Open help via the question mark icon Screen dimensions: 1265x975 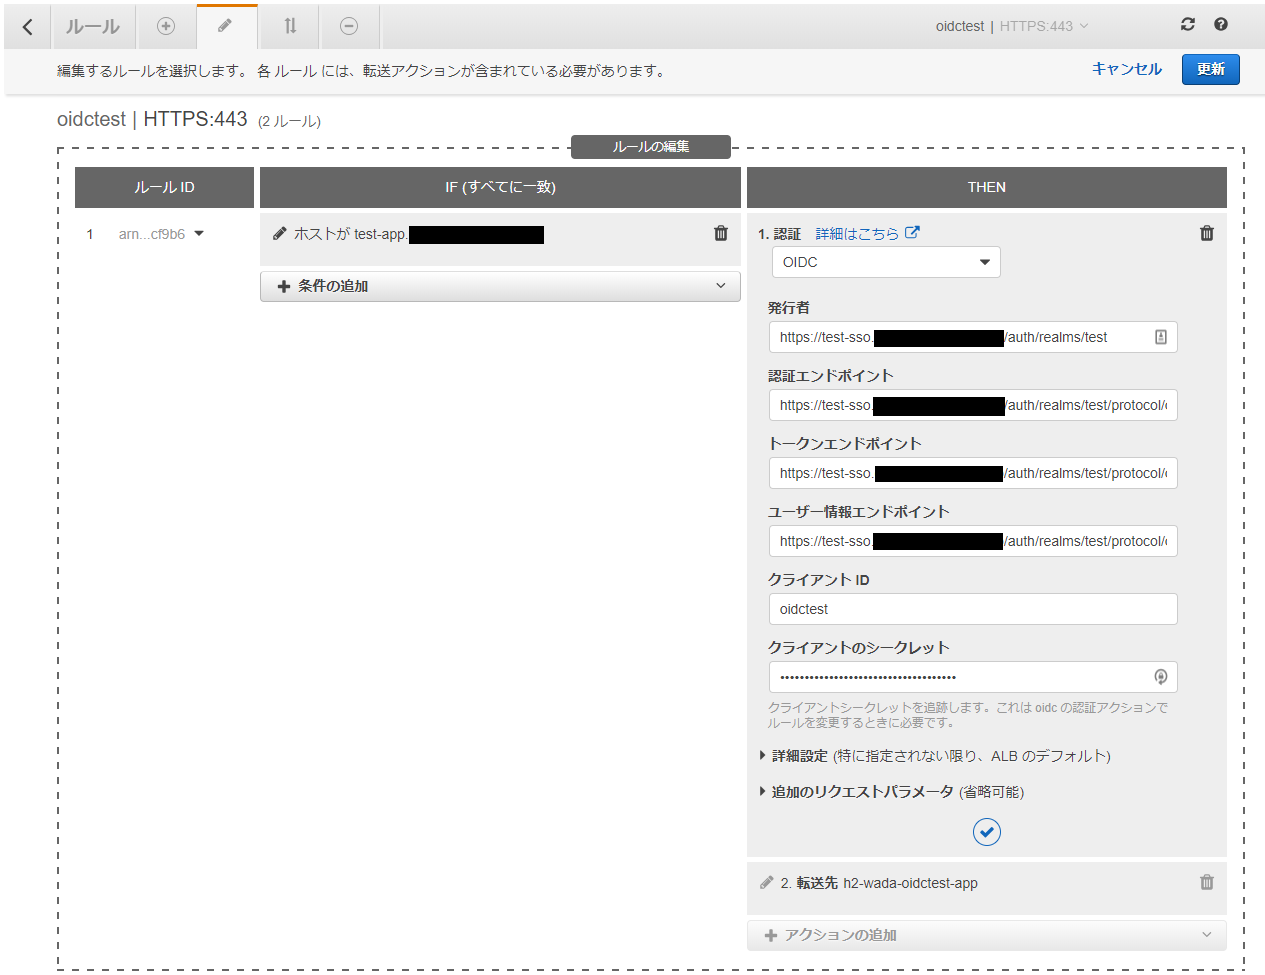(x=1220, y=24)
